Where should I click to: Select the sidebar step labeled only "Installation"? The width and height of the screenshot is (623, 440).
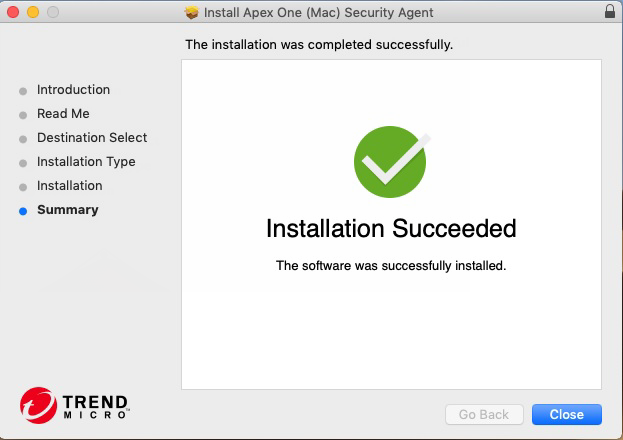(x=69, y=186)
